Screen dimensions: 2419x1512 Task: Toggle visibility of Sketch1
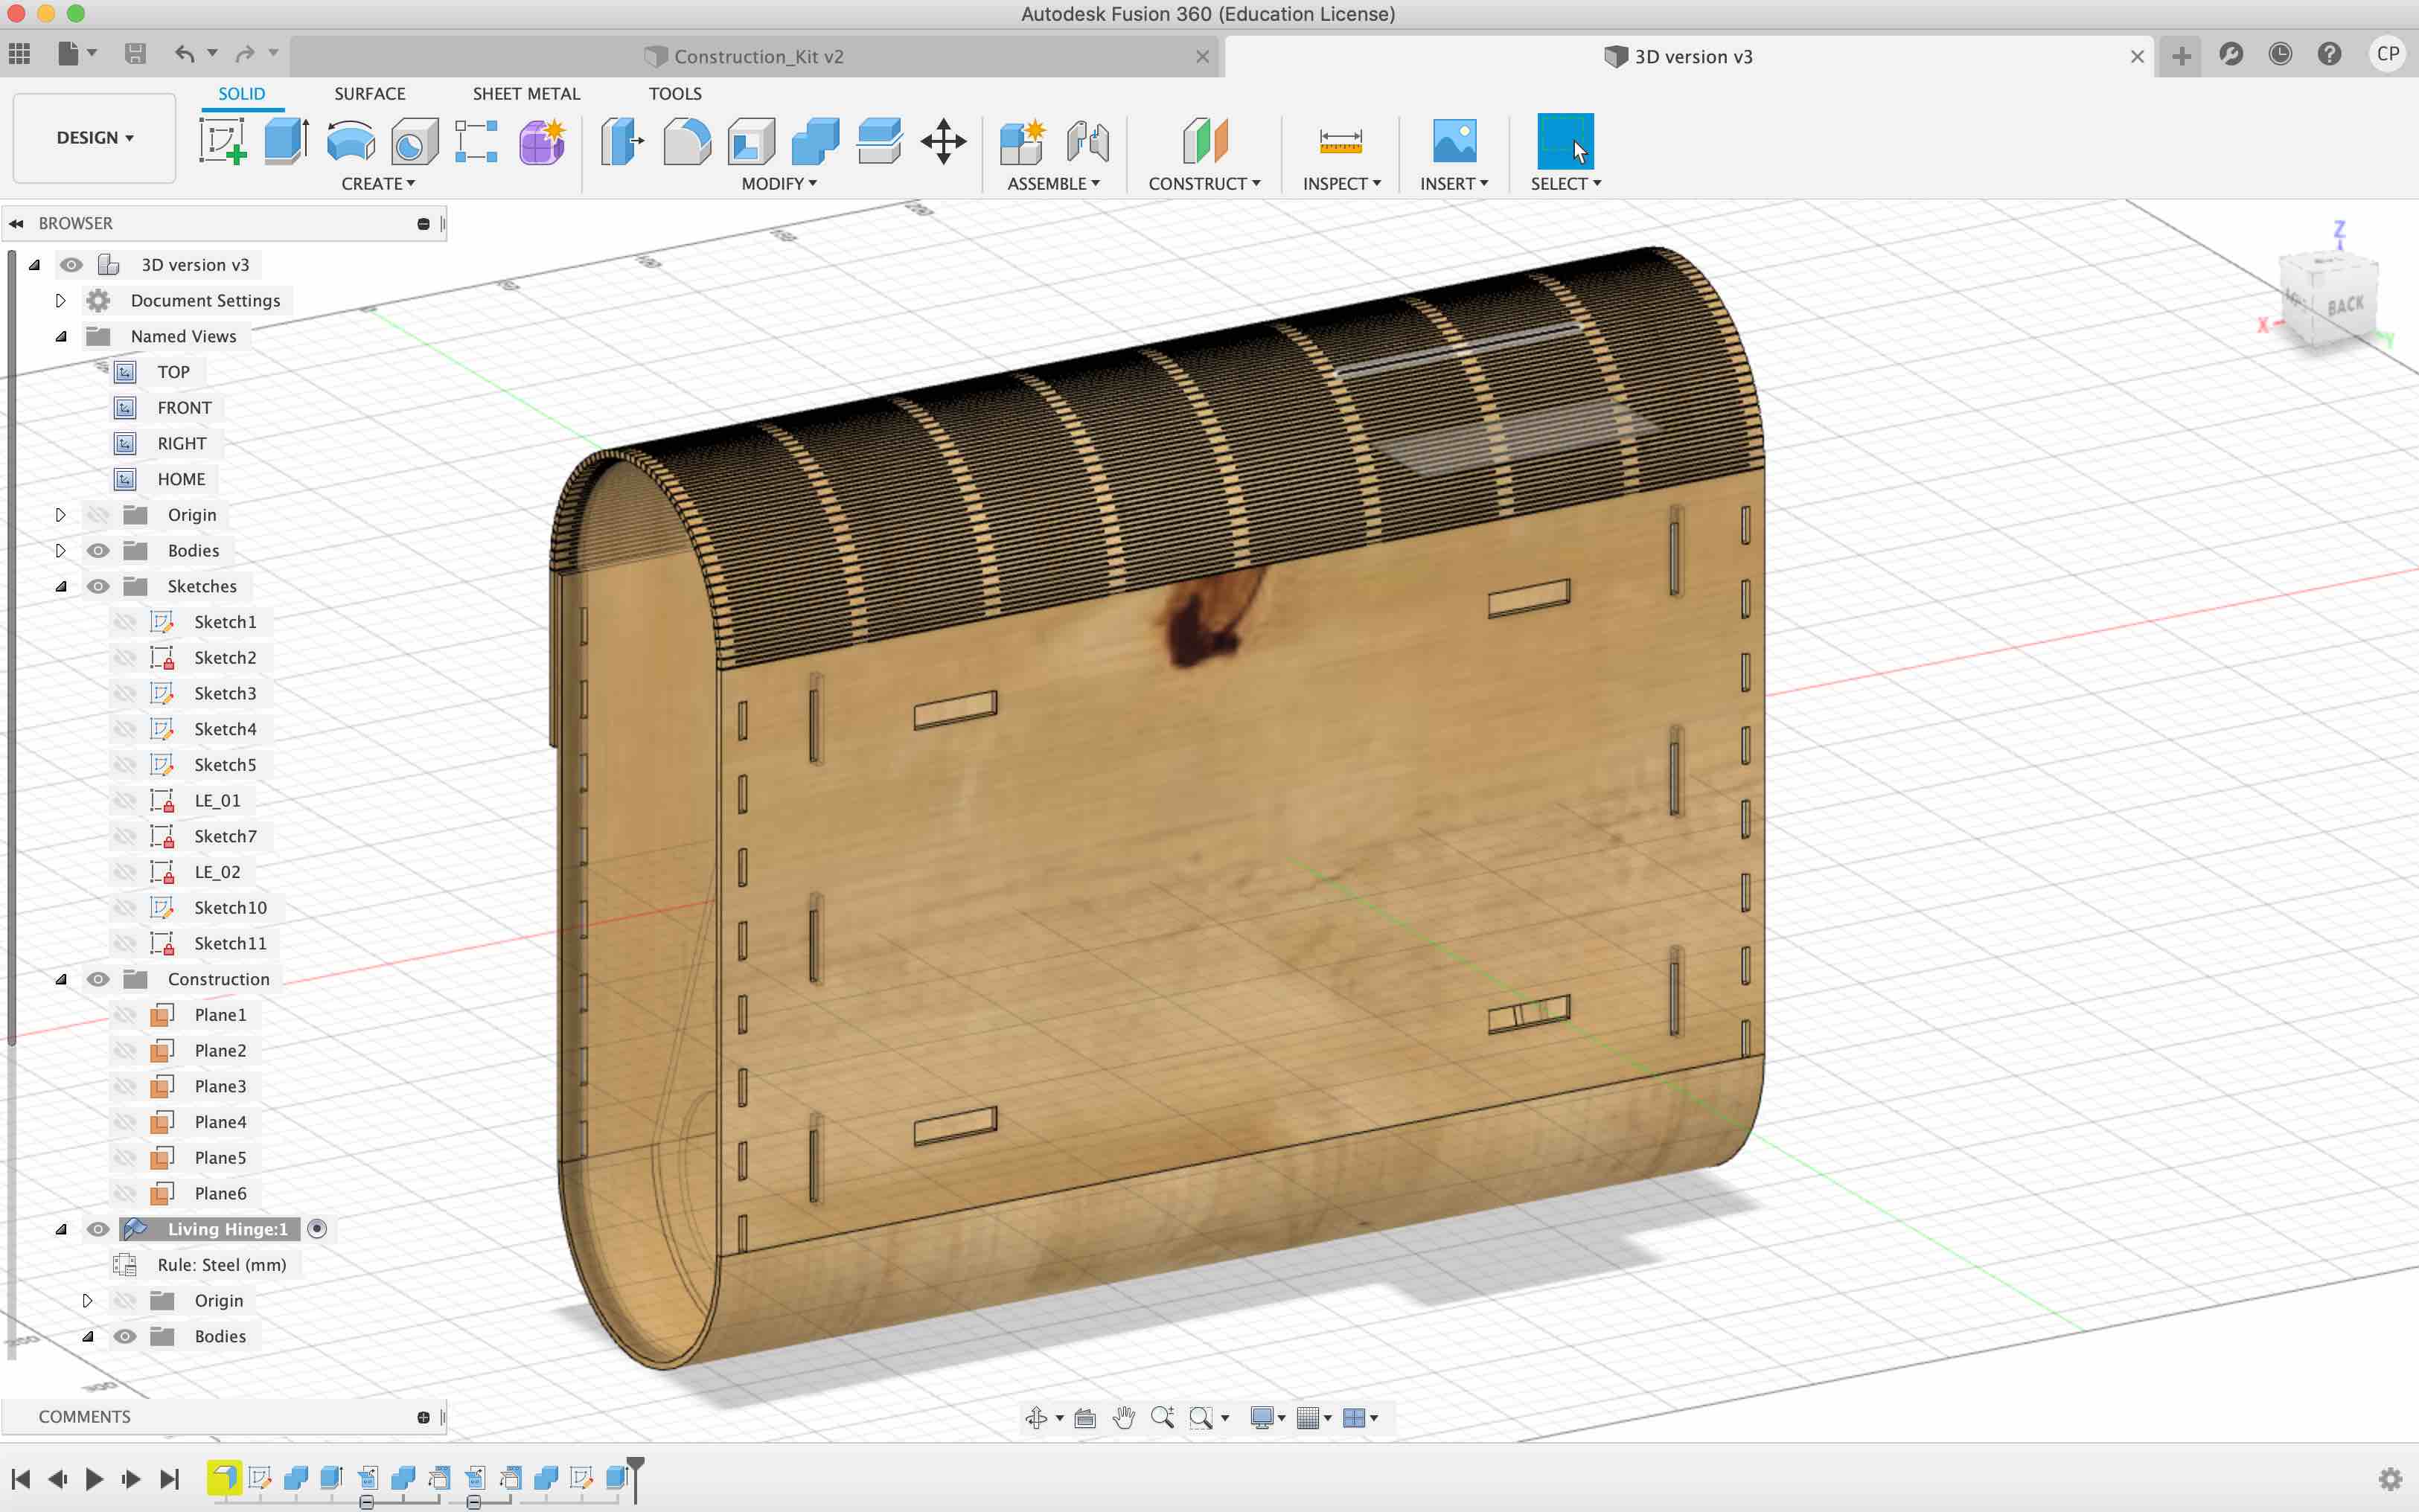124,622
